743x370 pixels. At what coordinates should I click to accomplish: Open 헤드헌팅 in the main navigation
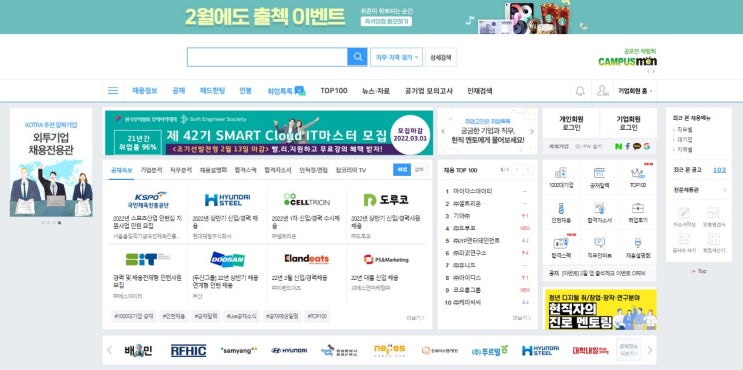[x=212, y=90]
